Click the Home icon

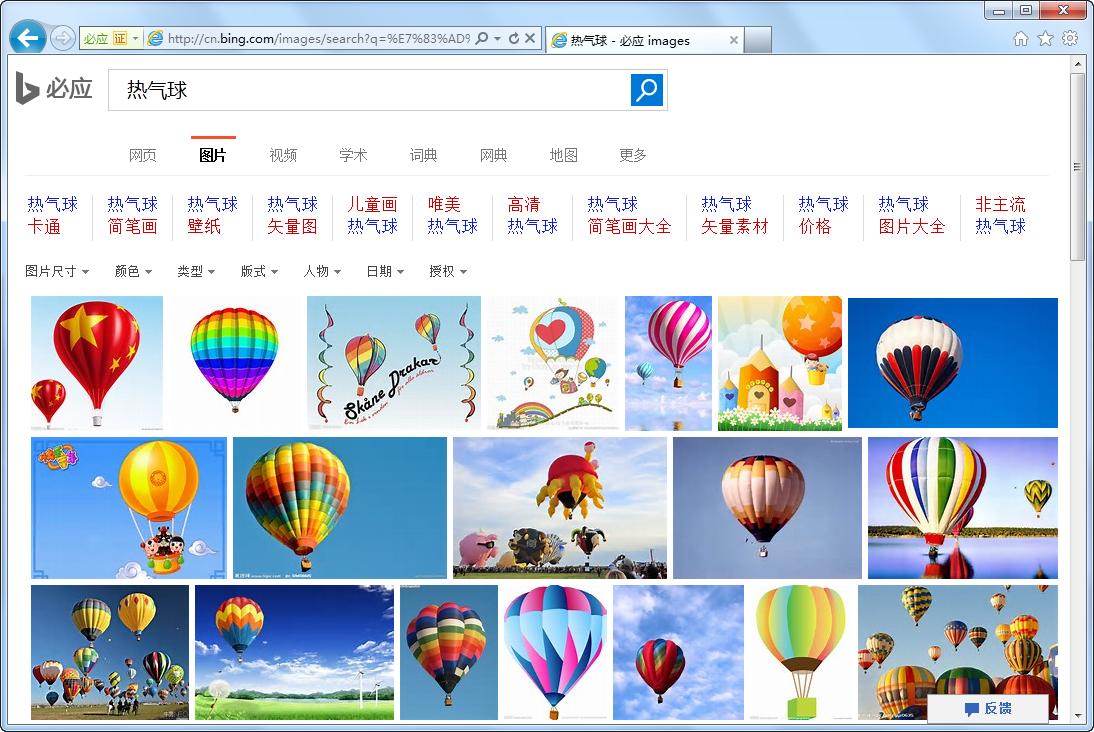(x=1022, y=38)
